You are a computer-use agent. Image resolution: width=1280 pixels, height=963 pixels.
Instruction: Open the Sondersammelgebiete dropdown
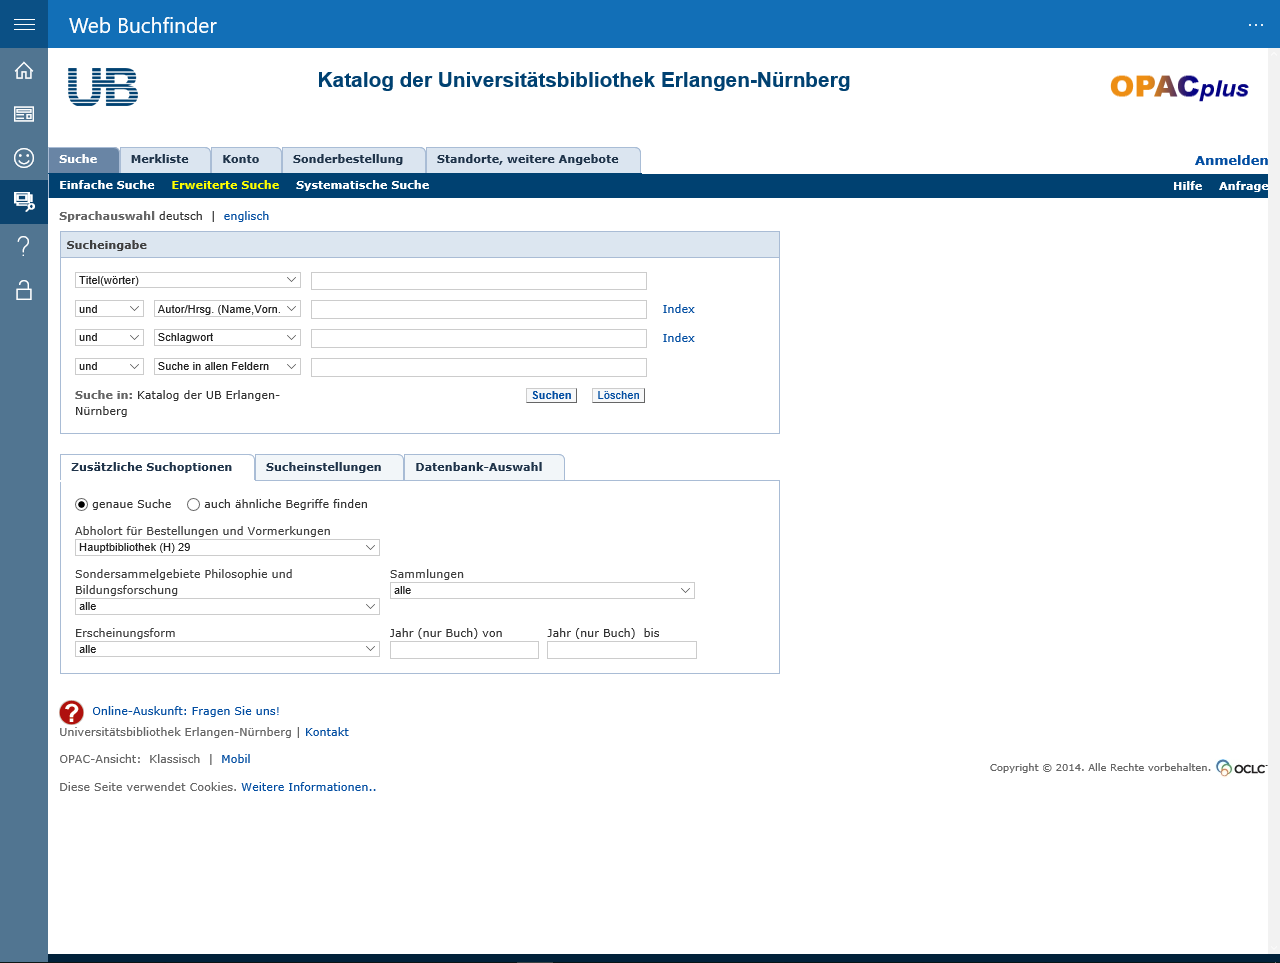coord(227,607)
